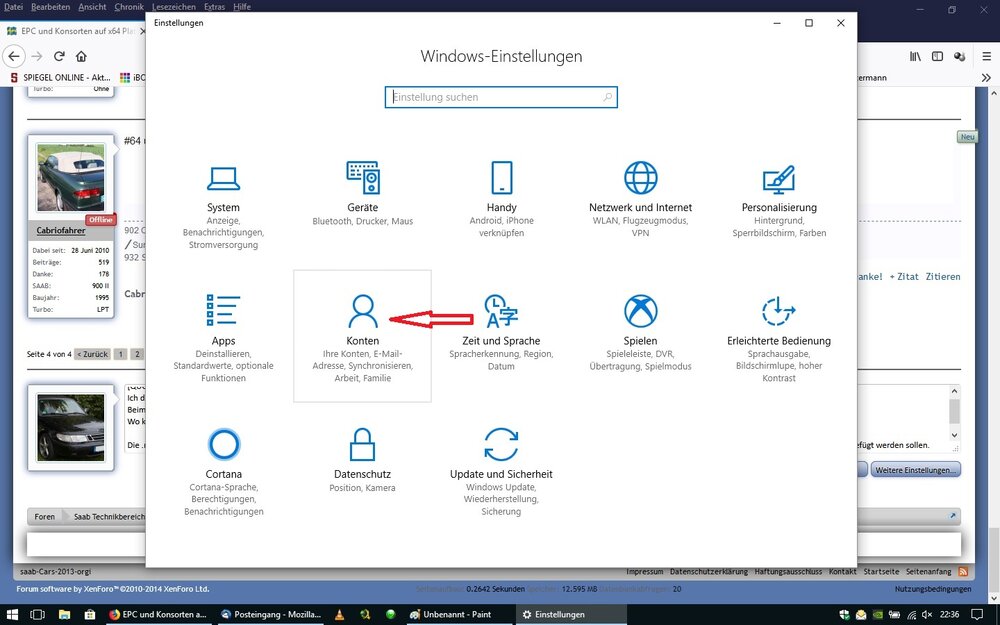The image size is (1000, 625).
Task: Open Zeit und Sprache settings
Action: [501, 332]
